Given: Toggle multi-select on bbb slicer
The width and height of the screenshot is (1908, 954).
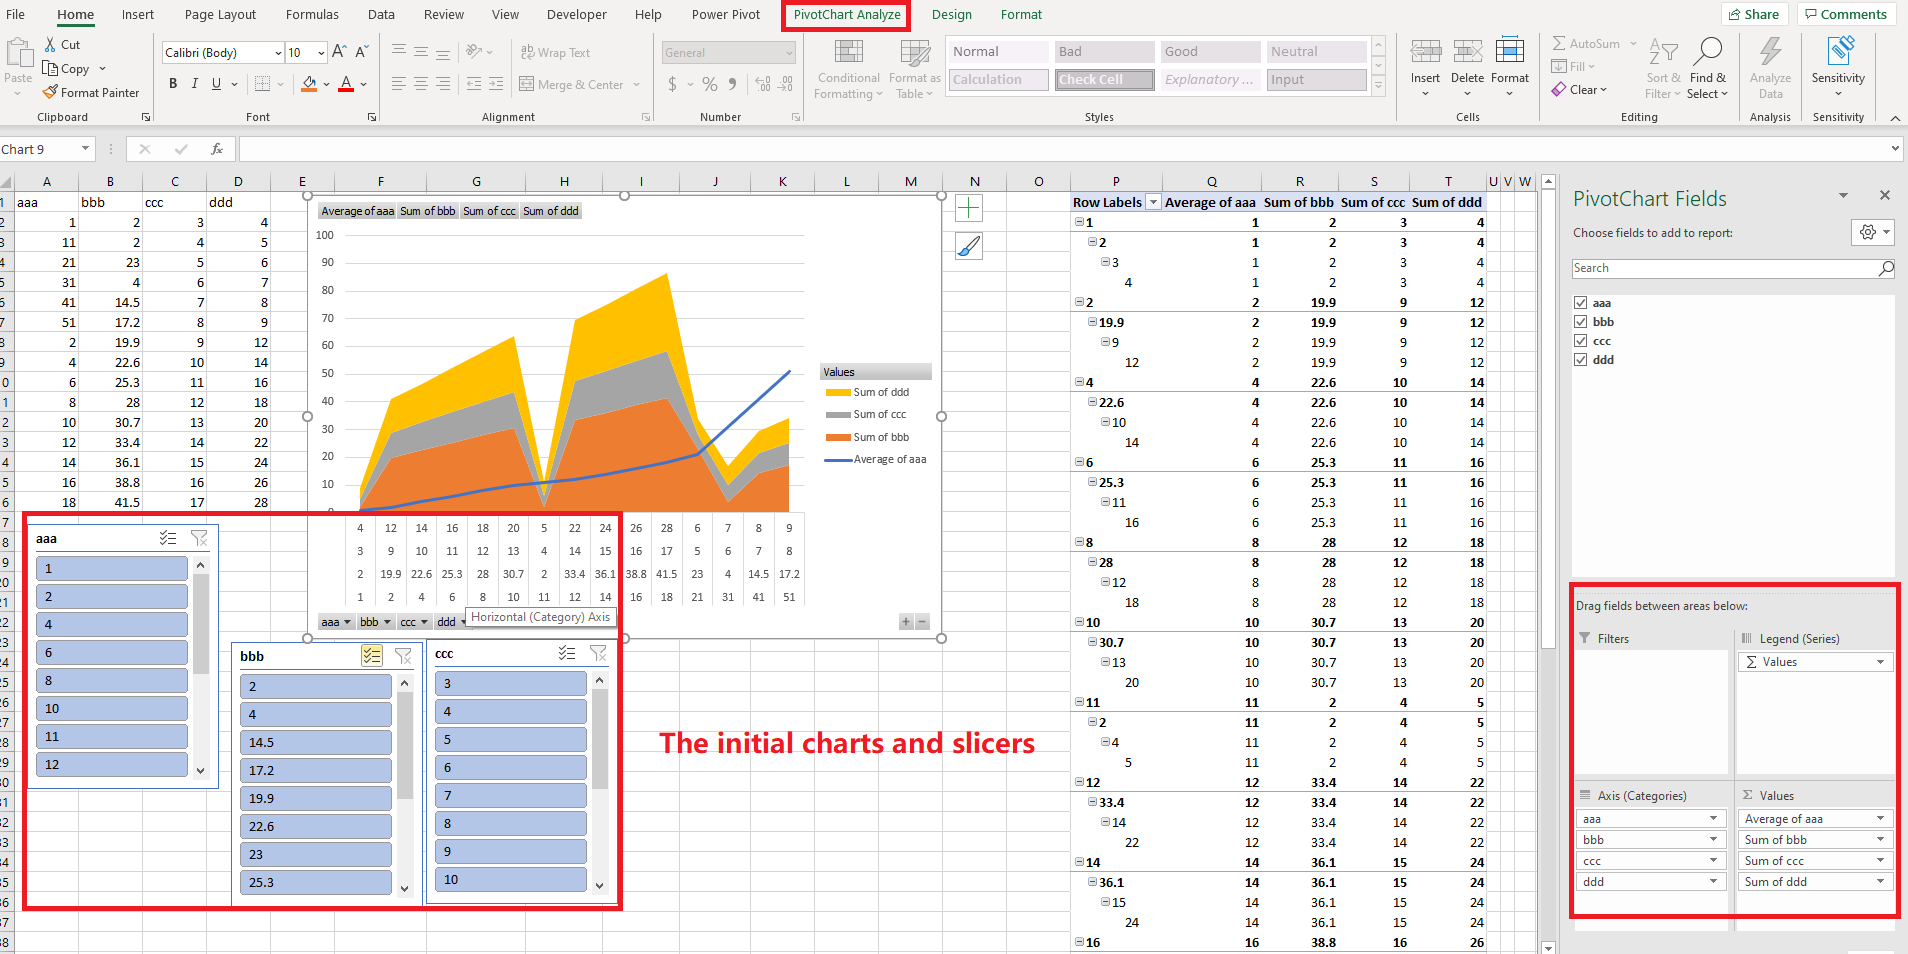Looking at the screenshot, I should point(372,656).
